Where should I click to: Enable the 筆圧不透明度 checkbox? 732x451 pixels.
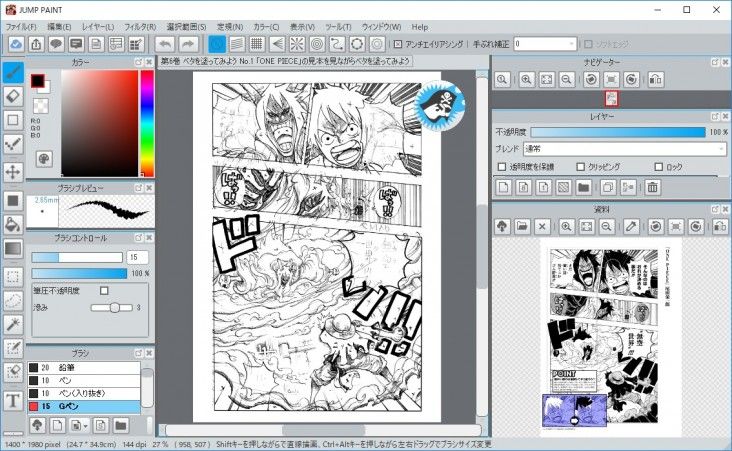coord(104,291)
